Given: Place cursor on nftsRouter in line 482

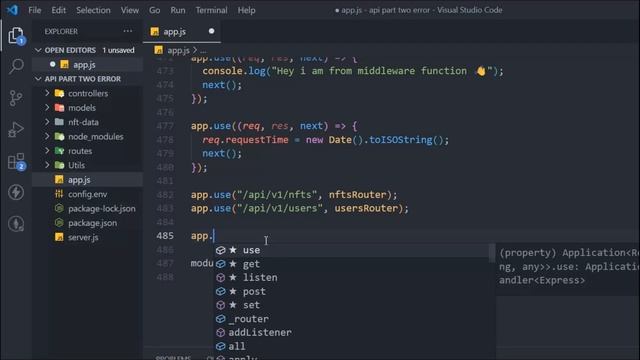Looking at the screenshot, I should 358,195.
